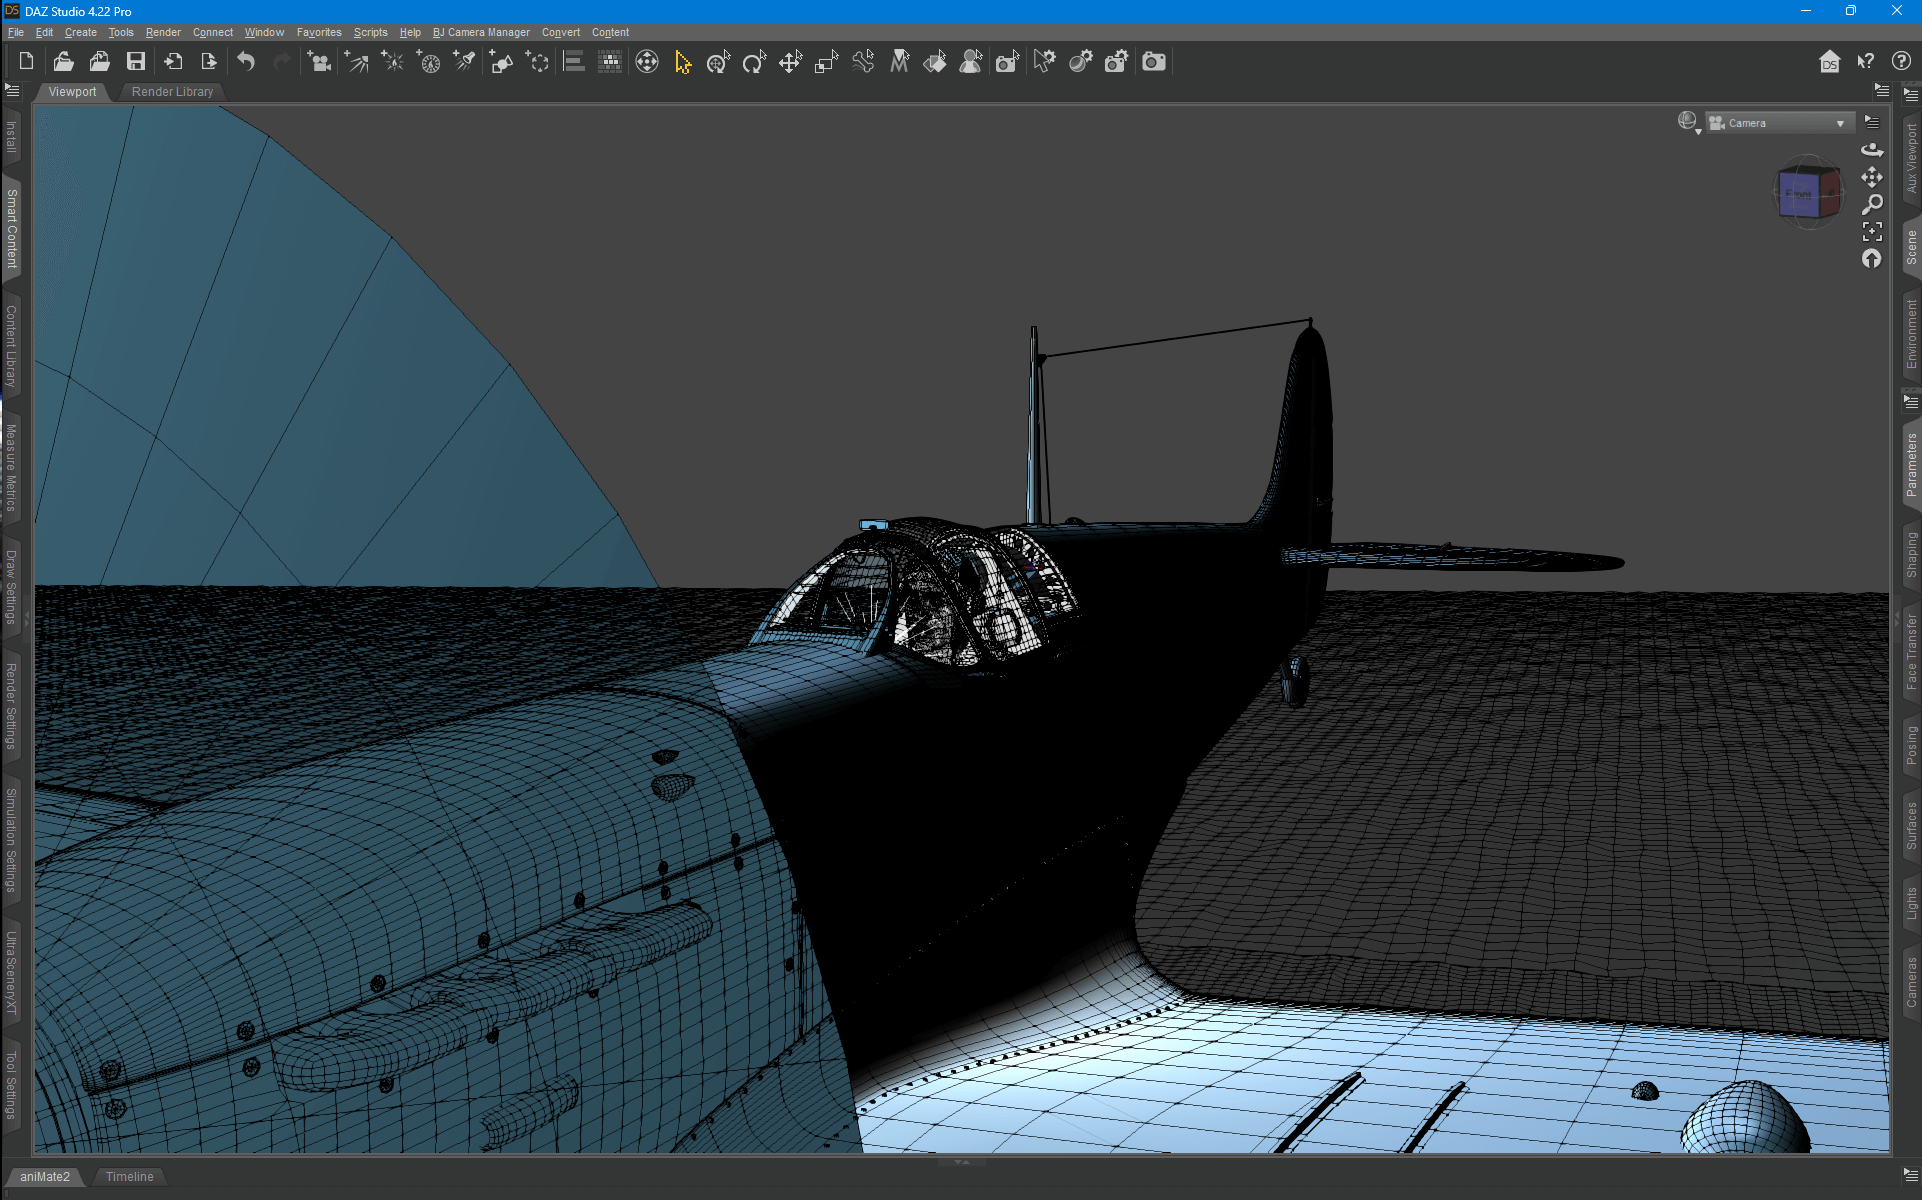Open the Smart Content side panel
The height and width of the screenshot is (1200, 1922).
click(12, 228)
